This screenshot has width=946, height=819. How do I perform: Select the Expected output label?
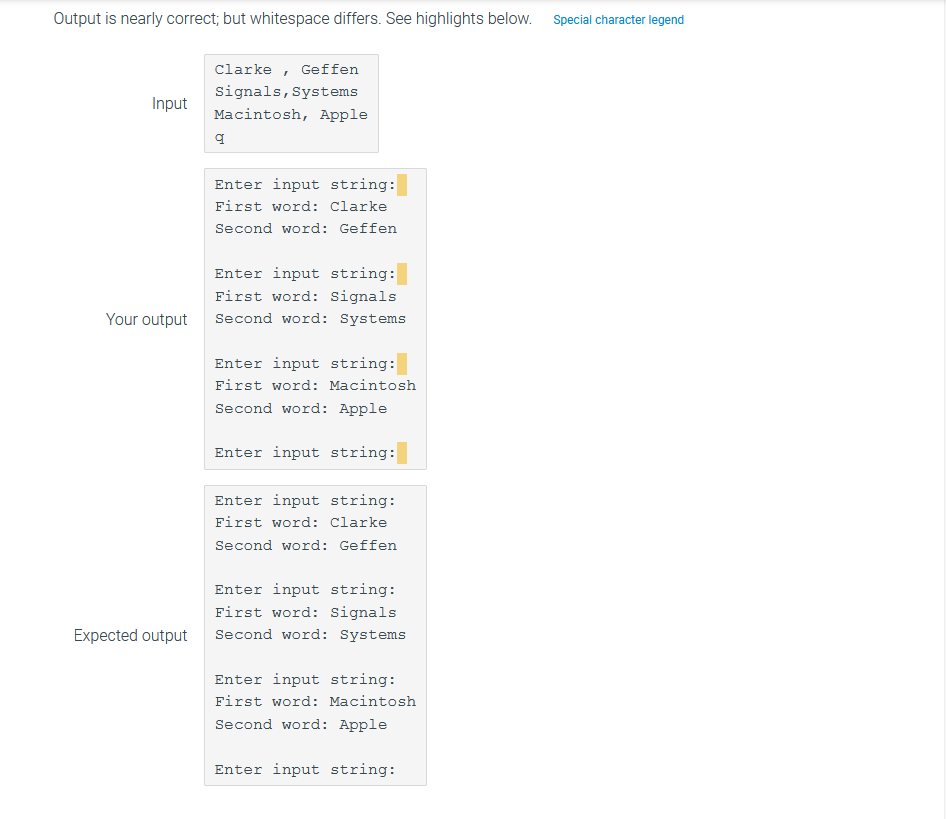[130, 635]
